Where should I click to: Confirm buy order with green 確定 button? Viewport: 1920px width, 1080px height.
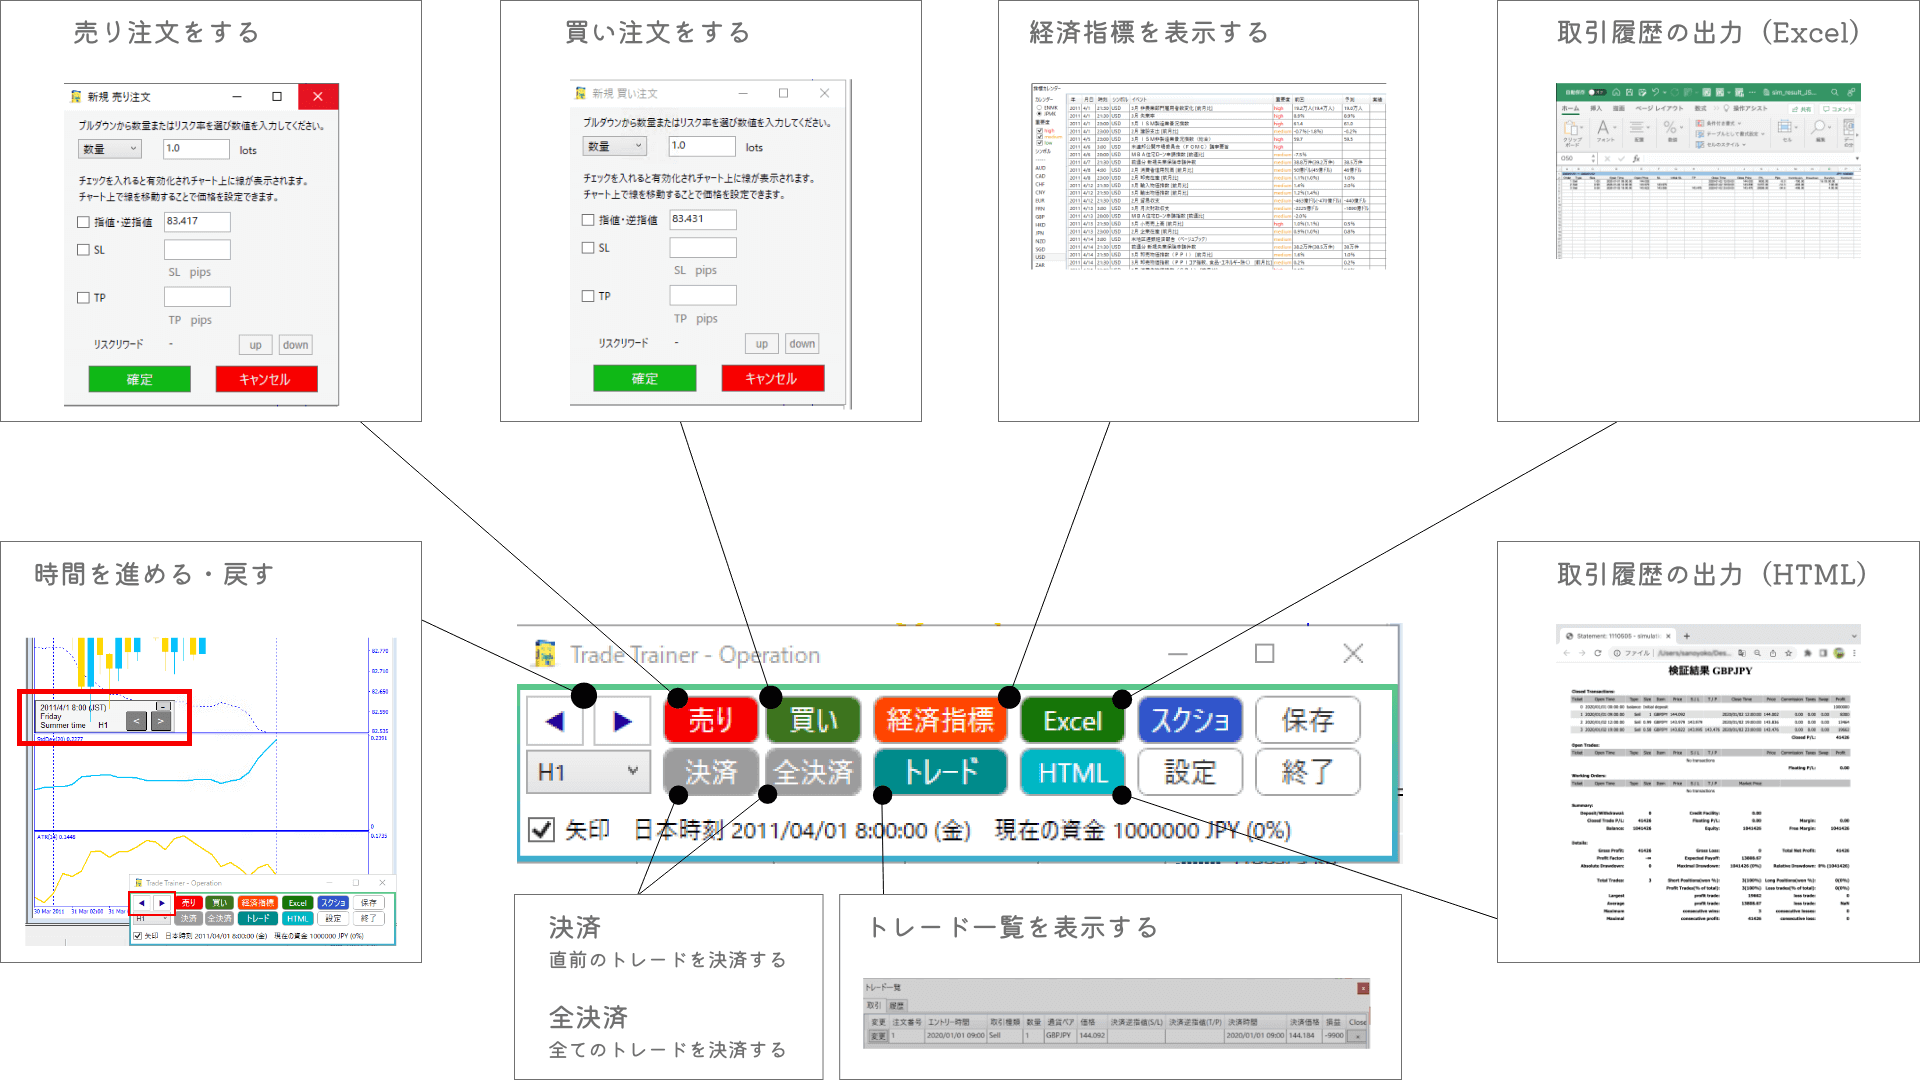pyautogui.click(x=645, y=378)
